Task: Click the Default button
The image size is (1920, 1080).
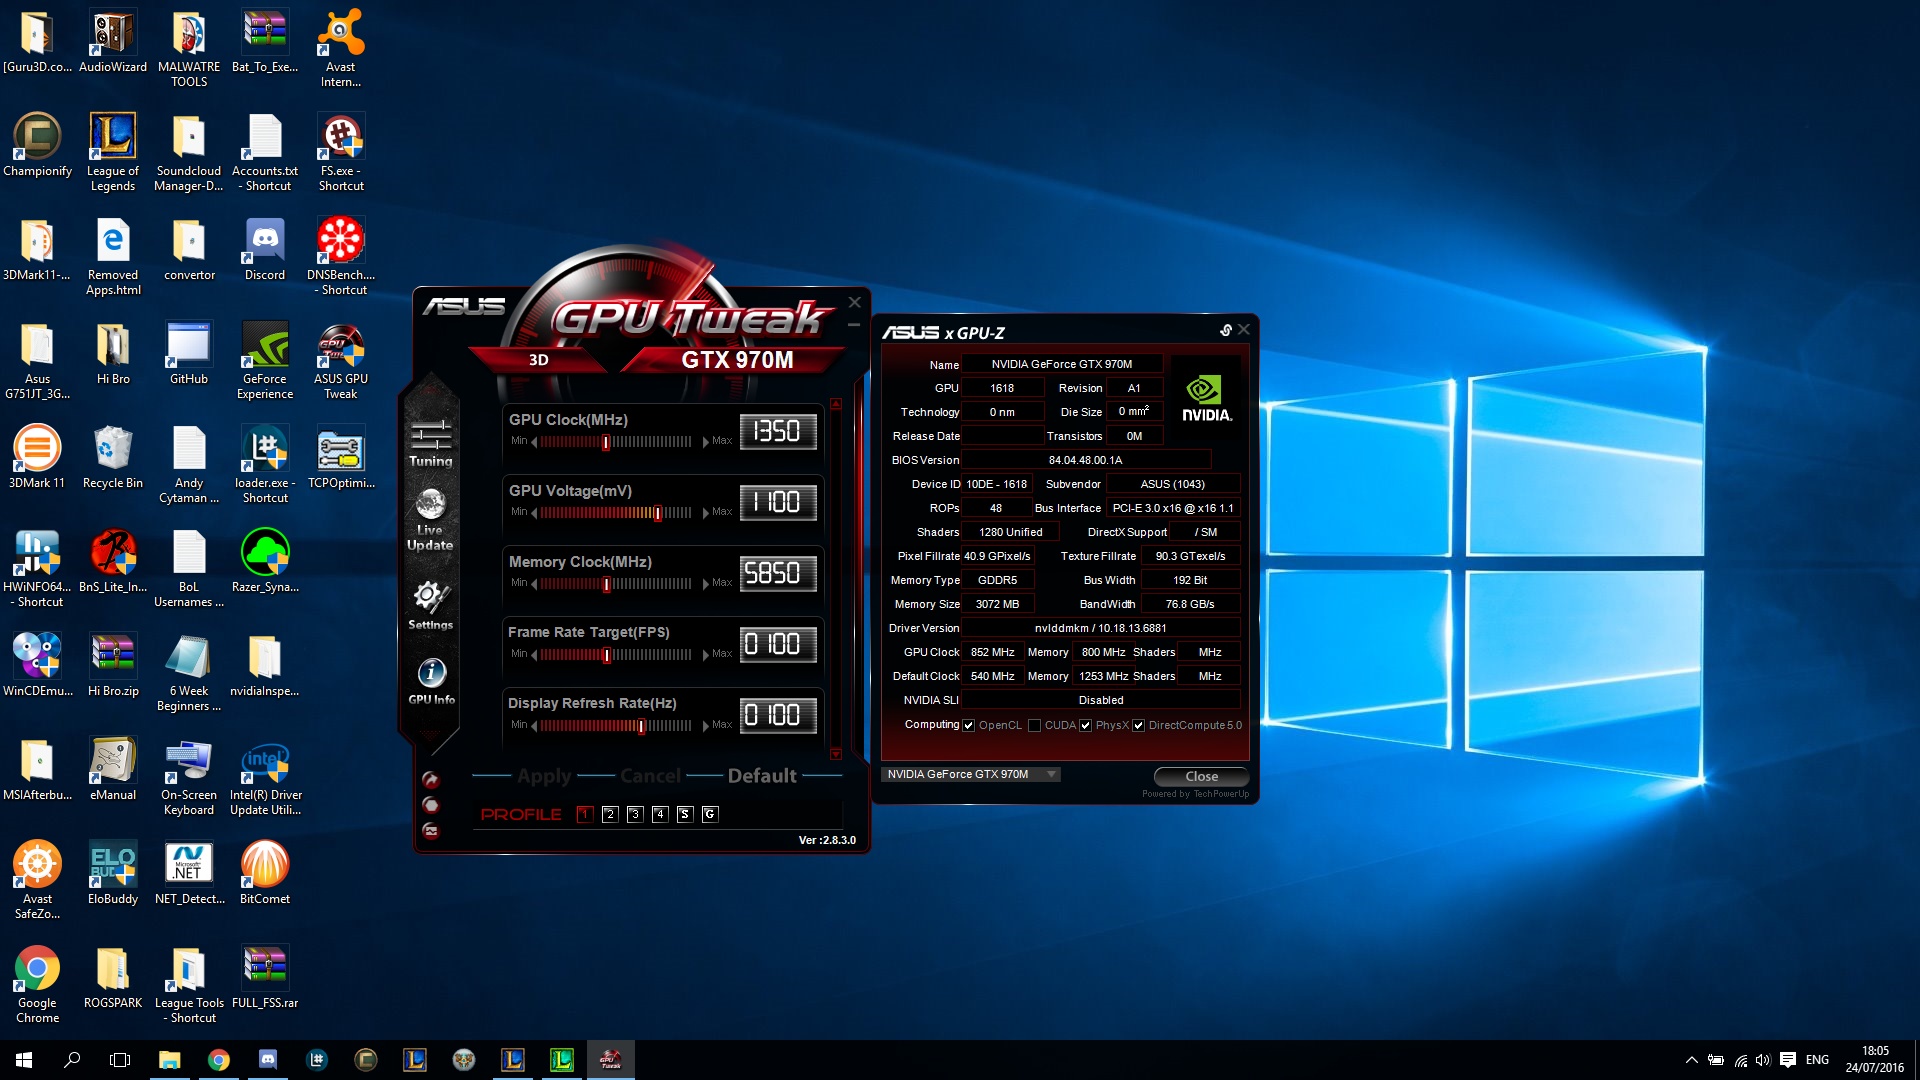Action: (762, 776)
